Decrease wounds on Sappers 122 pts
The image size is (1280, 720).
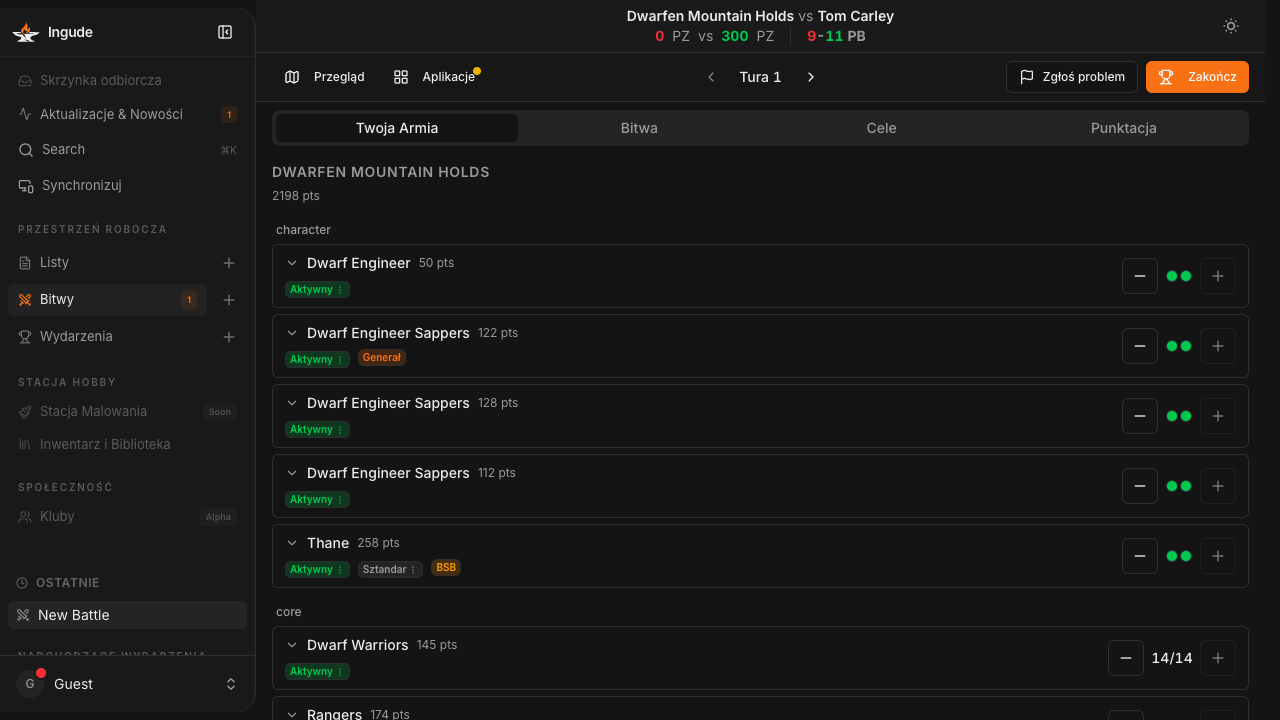[x=1140, y=346]
